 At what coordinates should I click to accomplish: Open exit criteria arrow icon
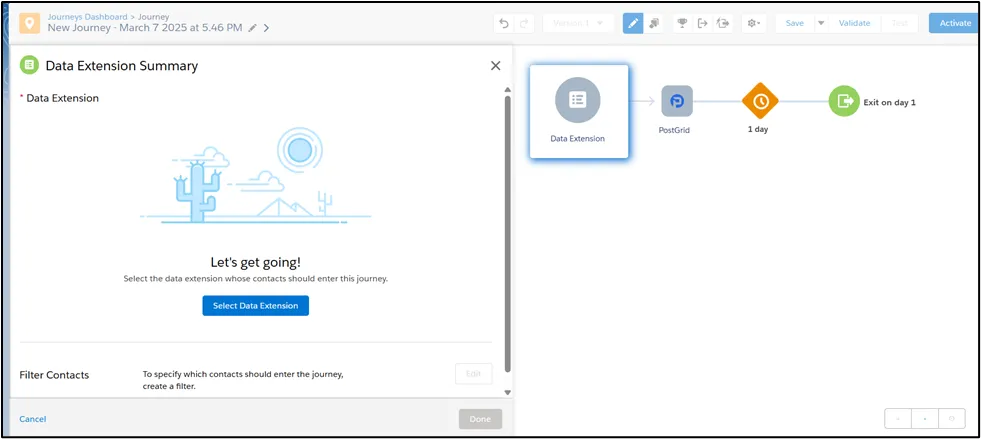point(703,23)
